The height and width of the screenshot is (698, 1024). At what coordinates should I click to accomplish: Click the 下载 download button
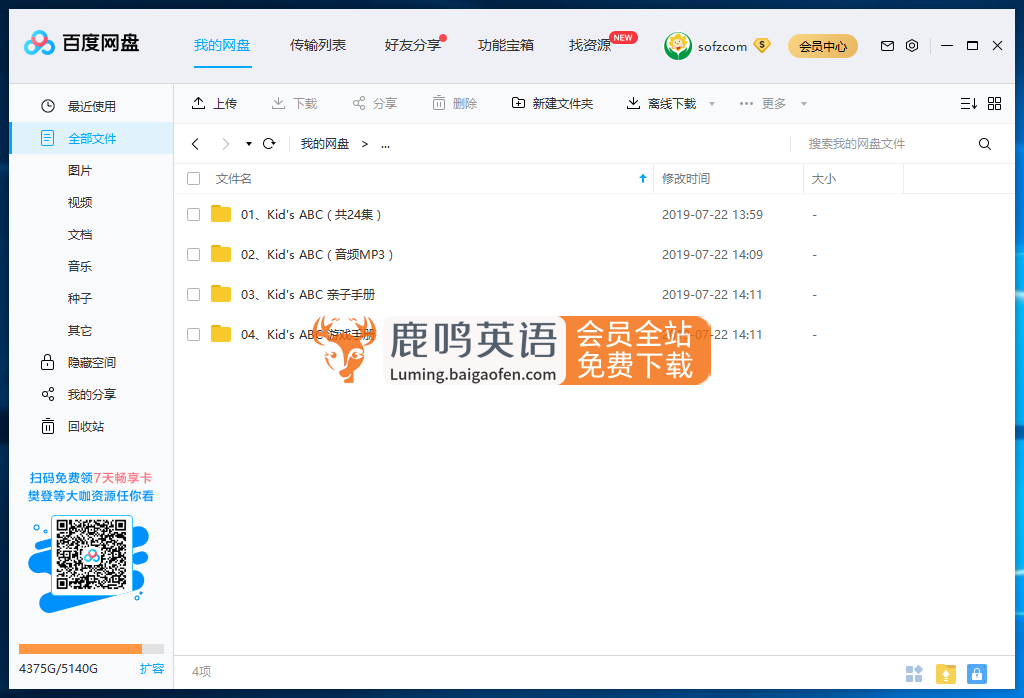tap(294, 103)
